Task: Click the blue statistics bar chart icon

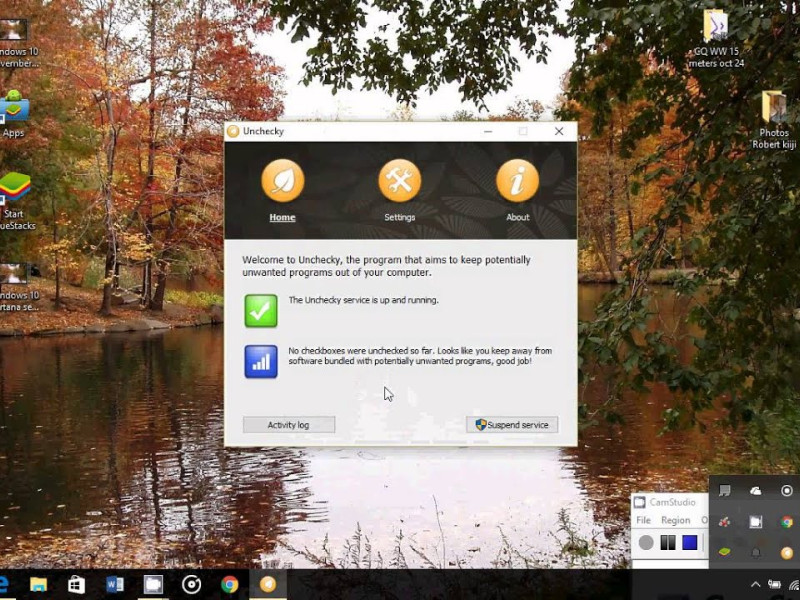Action: point(261,362)
